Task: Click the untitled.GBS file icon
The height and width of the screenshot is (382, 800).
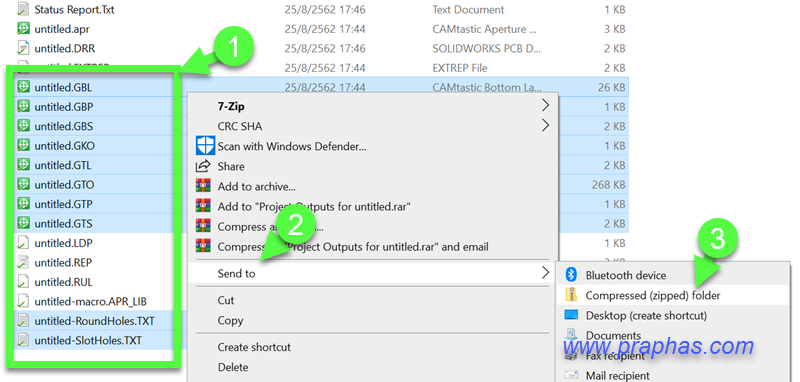Action: (23, 126)
